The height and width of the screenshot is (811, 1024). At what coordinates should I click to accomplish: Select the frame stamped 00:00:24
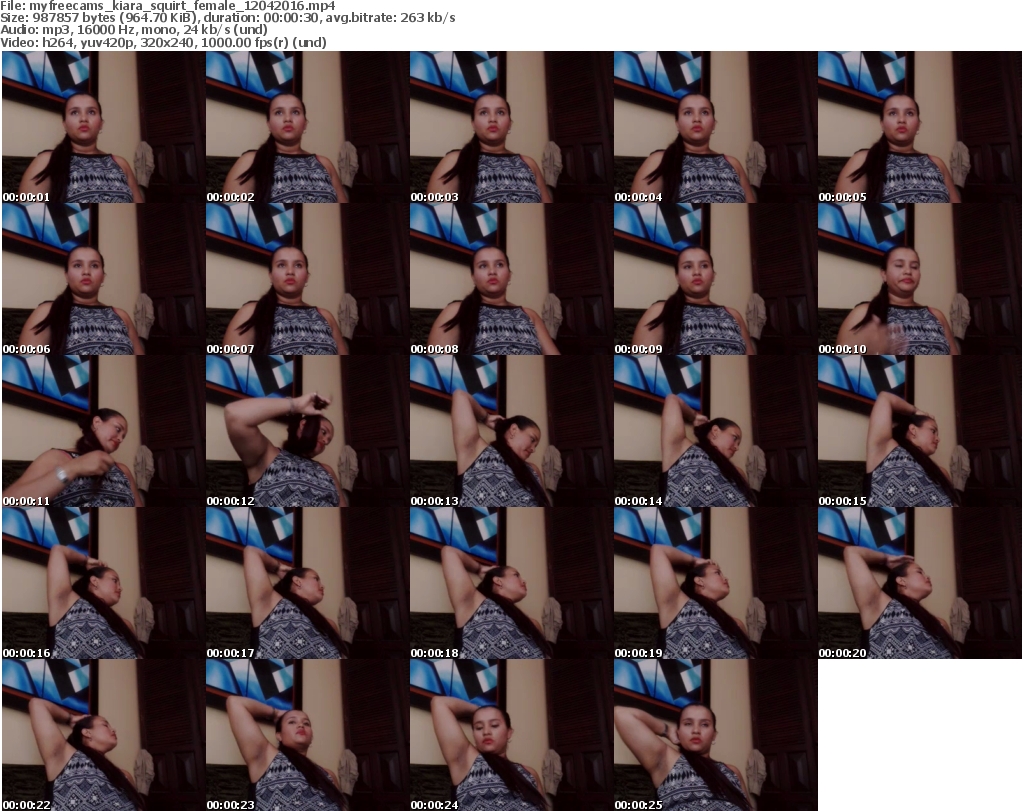[x=511, y=735]
